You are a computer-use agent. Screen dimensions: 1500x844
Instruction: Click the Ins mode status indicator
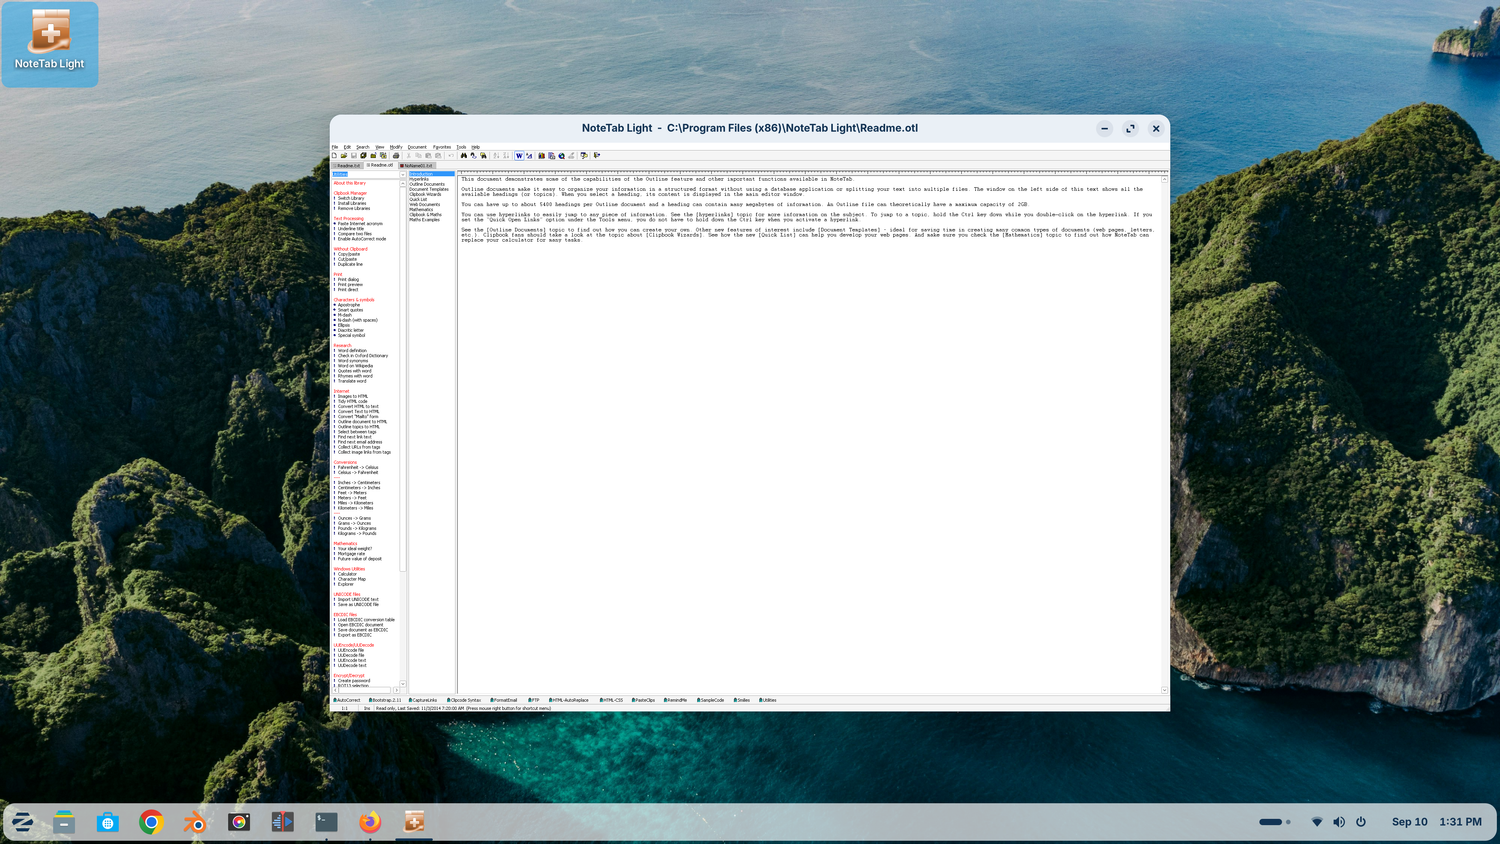pos(367,708)
